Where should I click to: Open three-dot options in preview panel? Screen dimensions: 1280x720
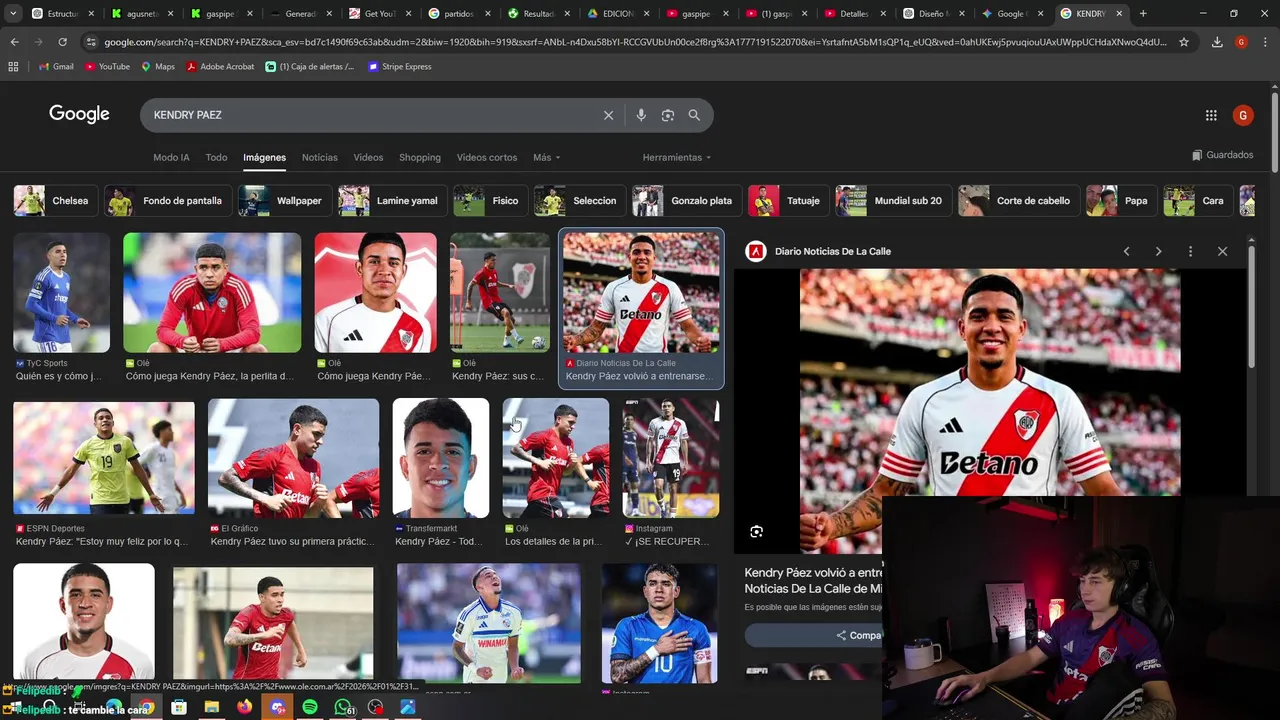(x=1190, y=251)
